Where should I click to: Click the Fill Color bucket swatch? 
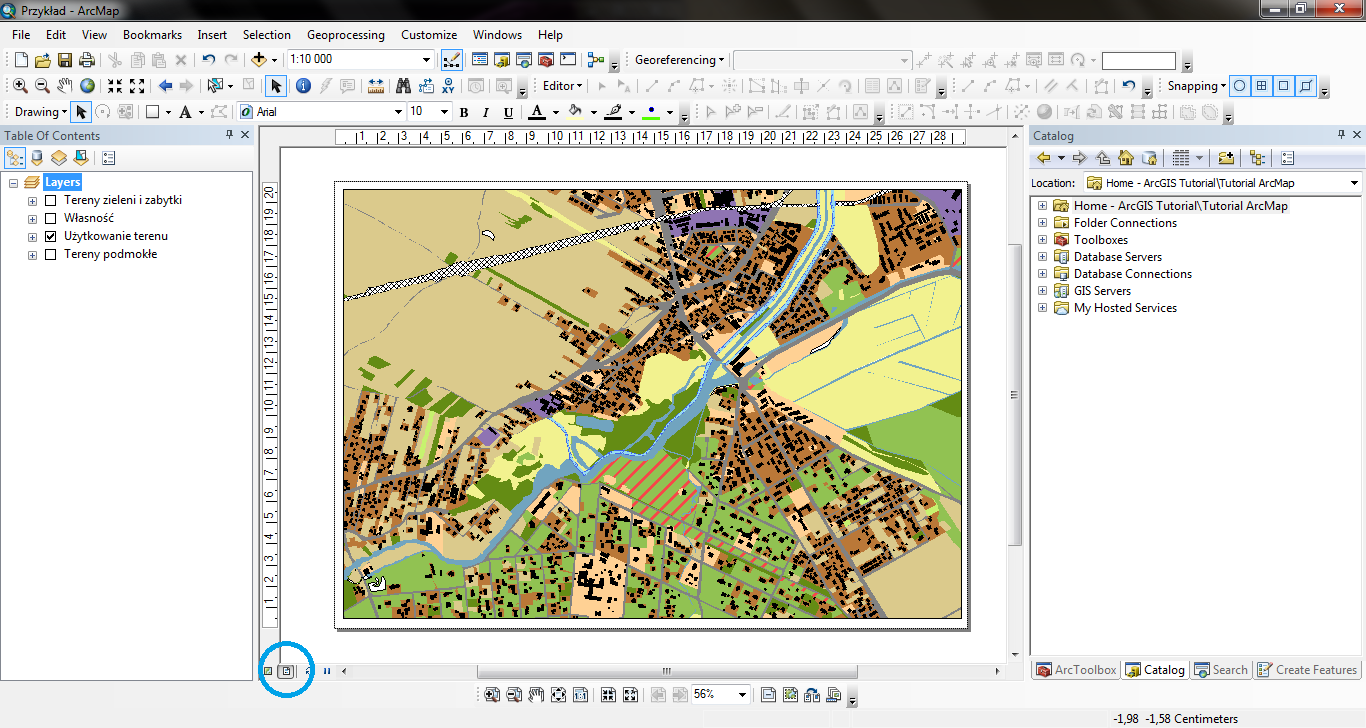point(575,112)
